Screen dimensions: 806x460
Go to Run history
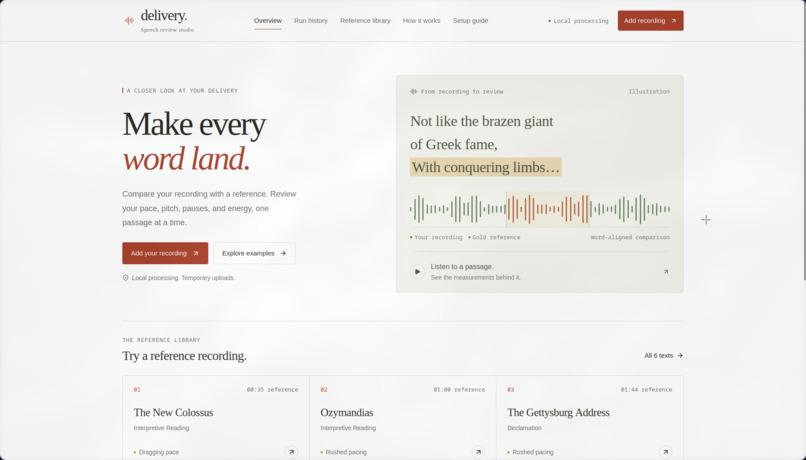click(x=310, y=21)
